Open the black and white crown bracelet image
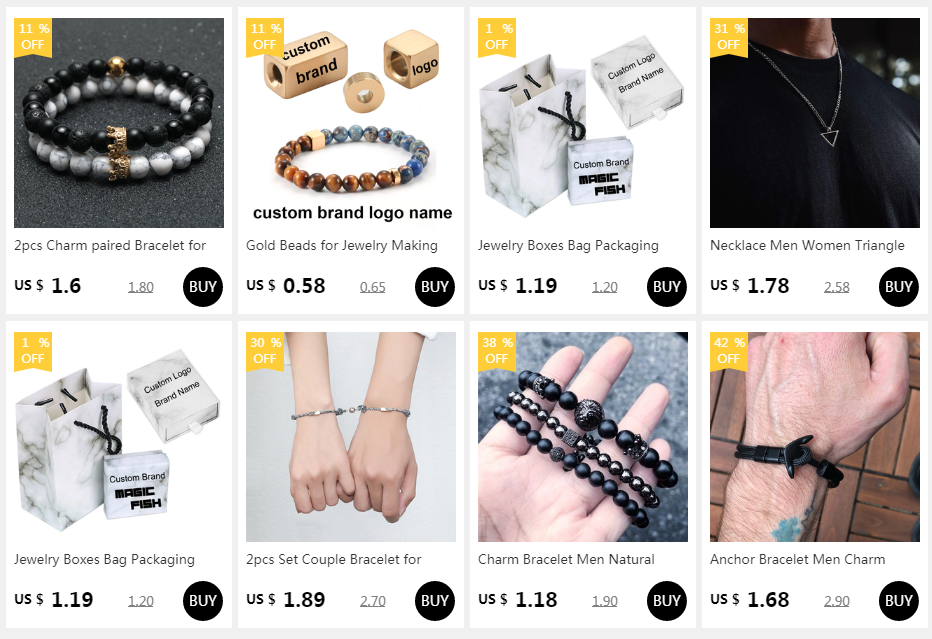This screenshot has height=639, width=932. (119, 122)
